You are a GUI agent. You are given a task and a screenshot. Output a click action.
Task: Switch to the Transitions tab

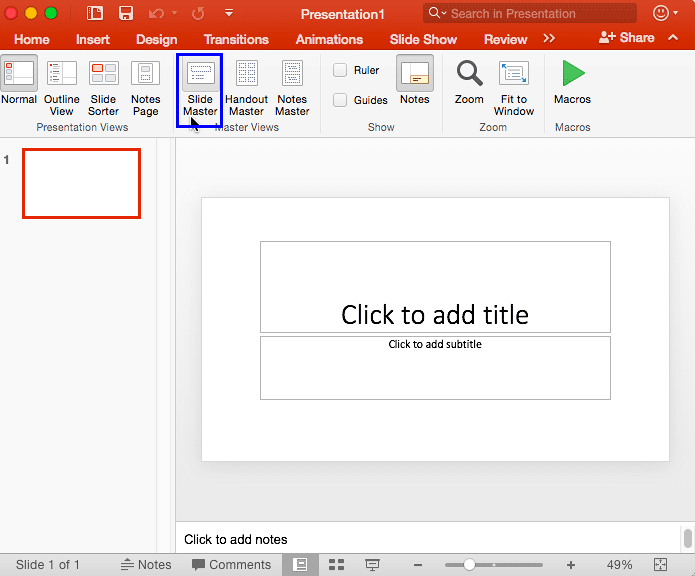pyautogui.click(x=236, y=39)
